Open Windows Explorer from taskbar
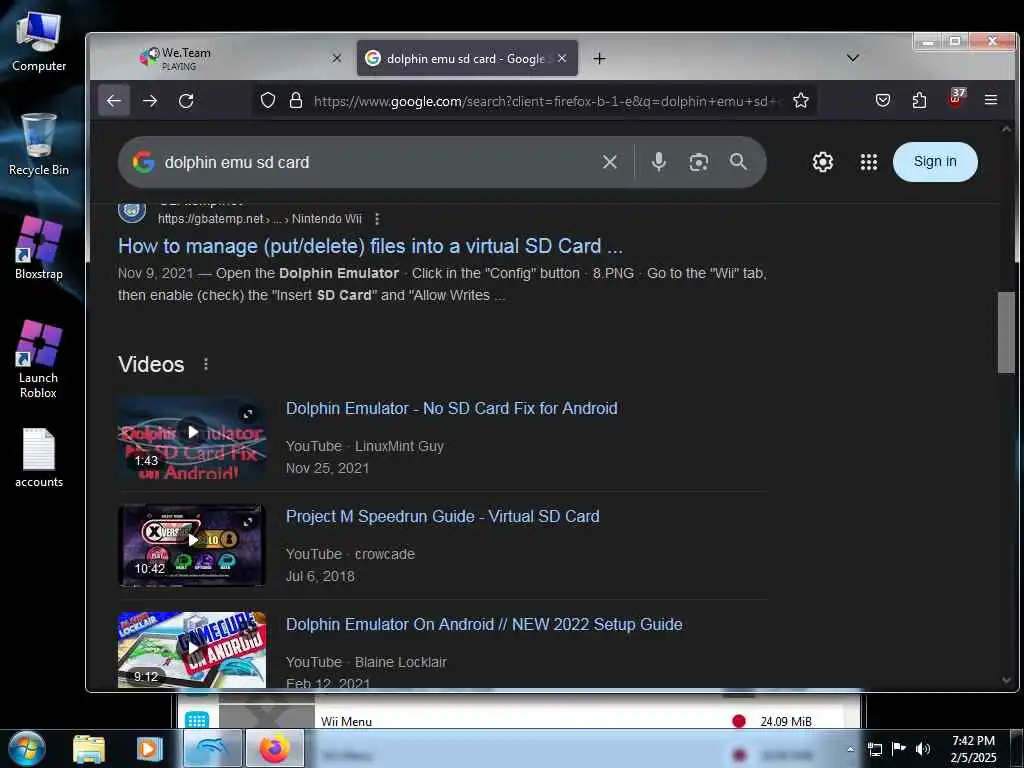The width and height of the screenshot is (1024, 768). pyautogui.click(x=89, y=749)
